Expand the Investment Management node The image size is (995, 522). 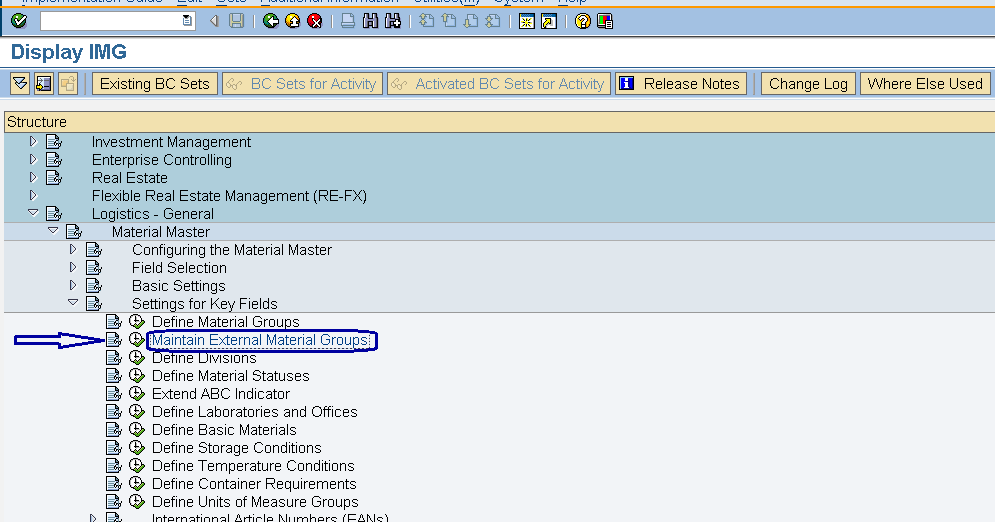point(33,141)
